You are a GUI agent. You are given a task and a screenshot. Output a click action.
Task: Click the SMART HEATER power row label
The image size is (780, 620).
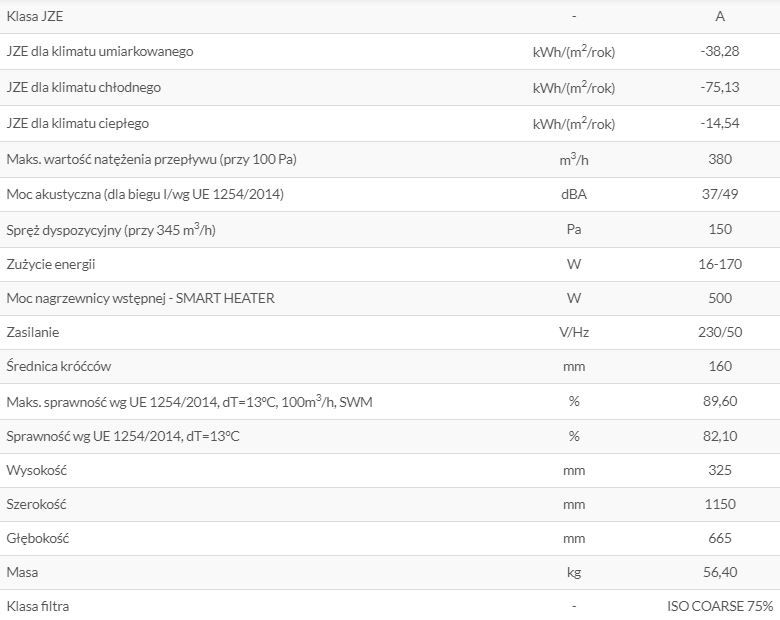tap(140, 298)
